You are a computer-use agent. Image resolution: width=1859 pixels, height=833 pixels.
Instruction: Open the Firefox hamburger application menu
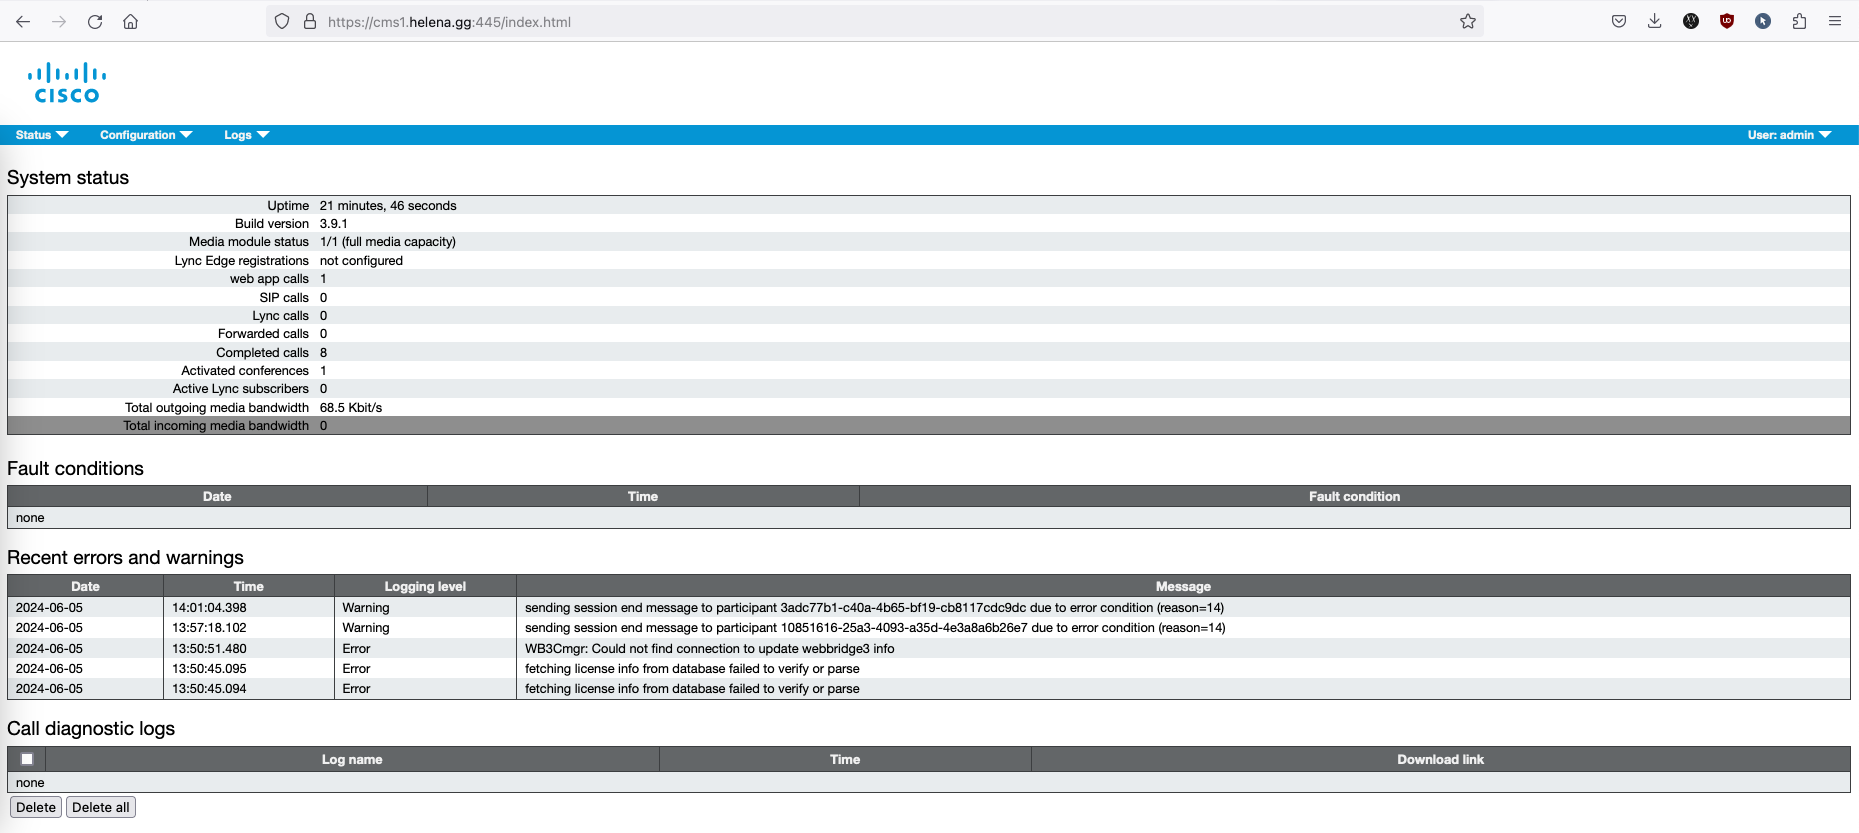pyautogui.click(x=1834, y=21)
